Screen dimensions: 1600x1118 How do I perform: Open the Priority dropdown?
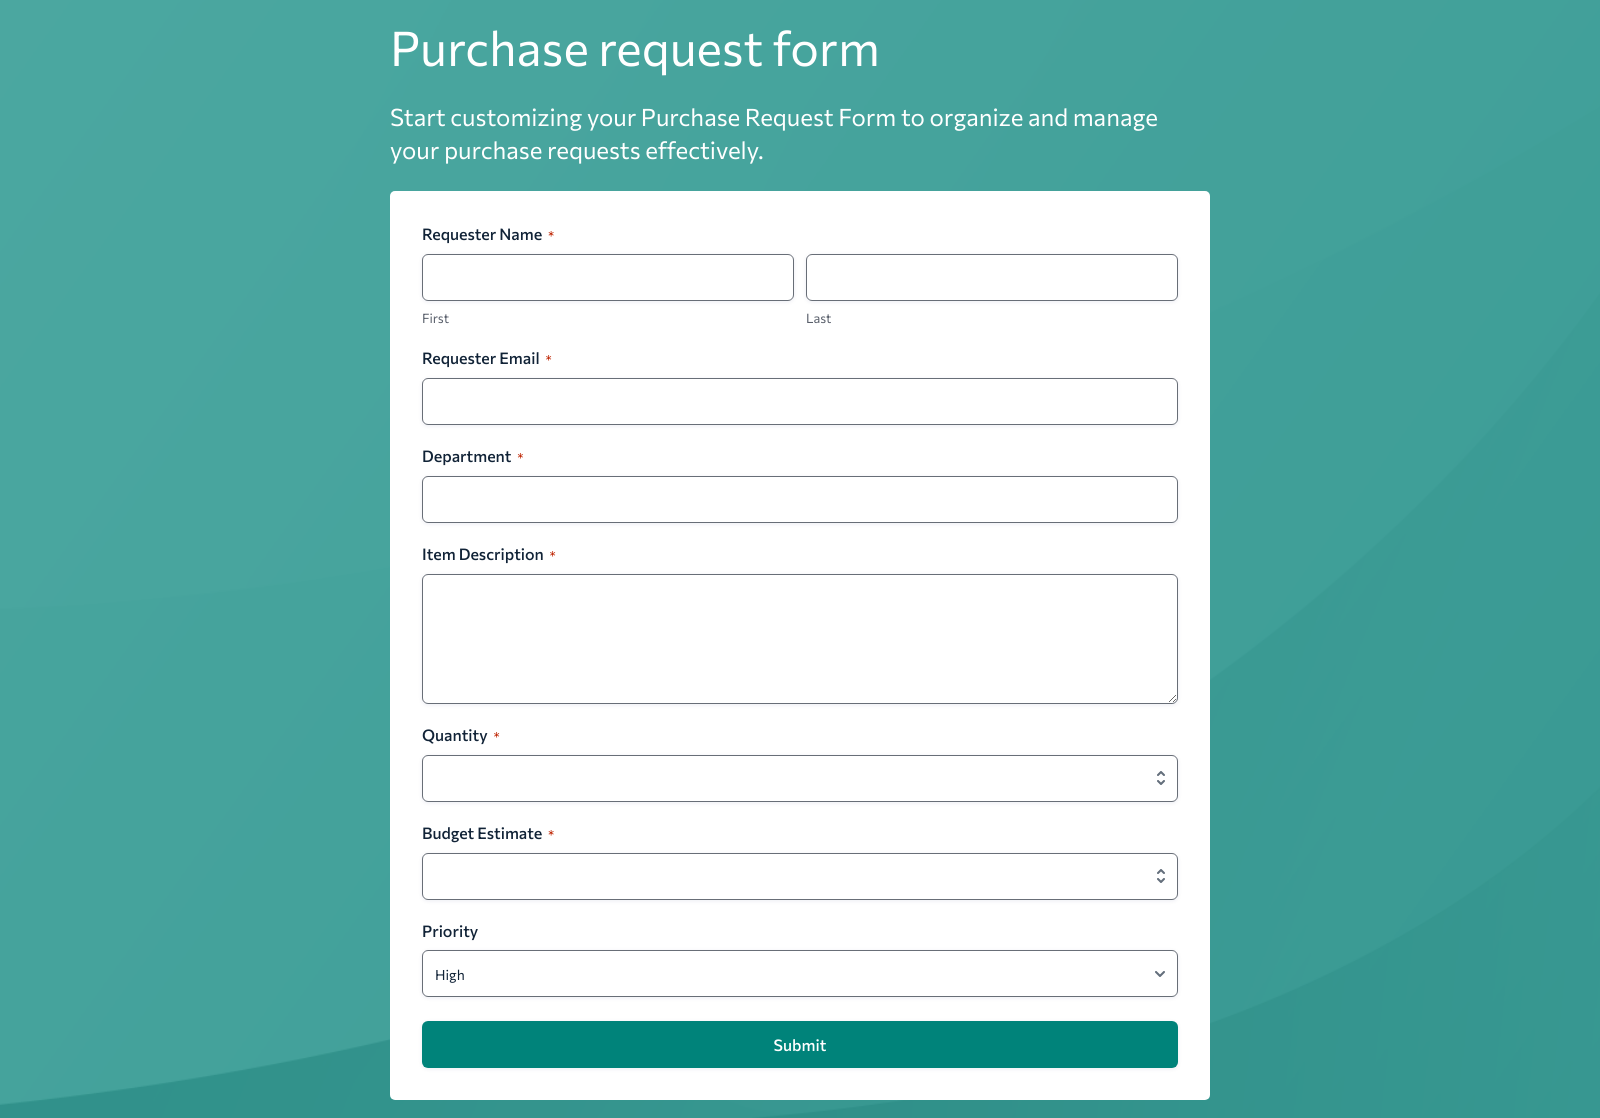799,973
